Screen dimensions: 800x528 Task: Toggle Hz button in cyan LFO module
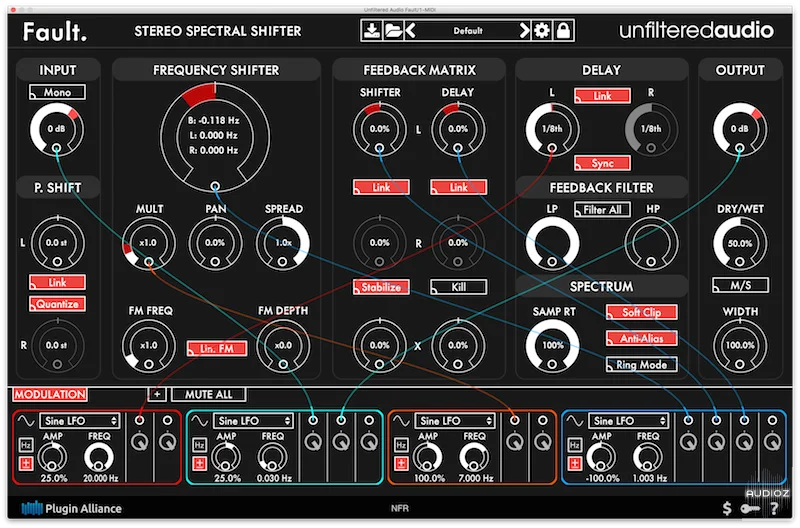[x=199, y=445]
